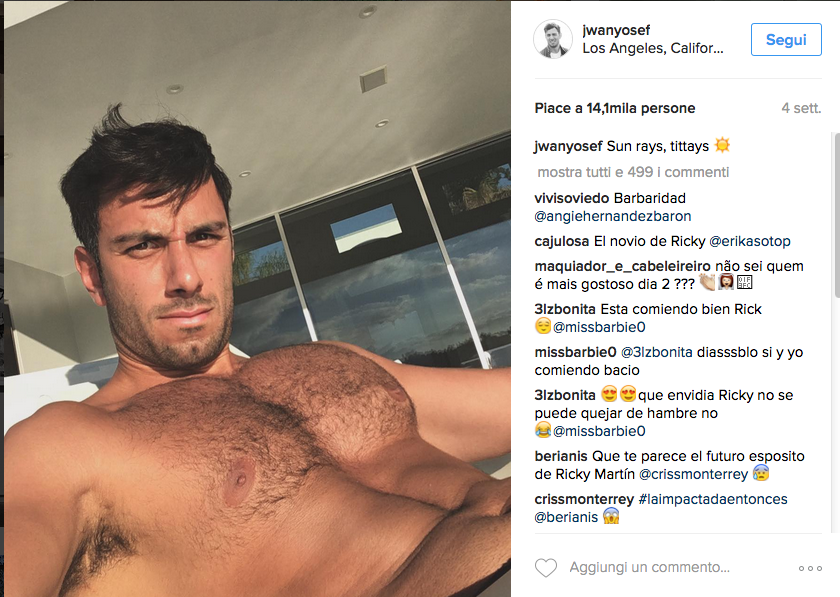Image resolution: width=840 pixels, height=597 pixels.
Task: Click the Segui follow button
Action: (786, 40)
